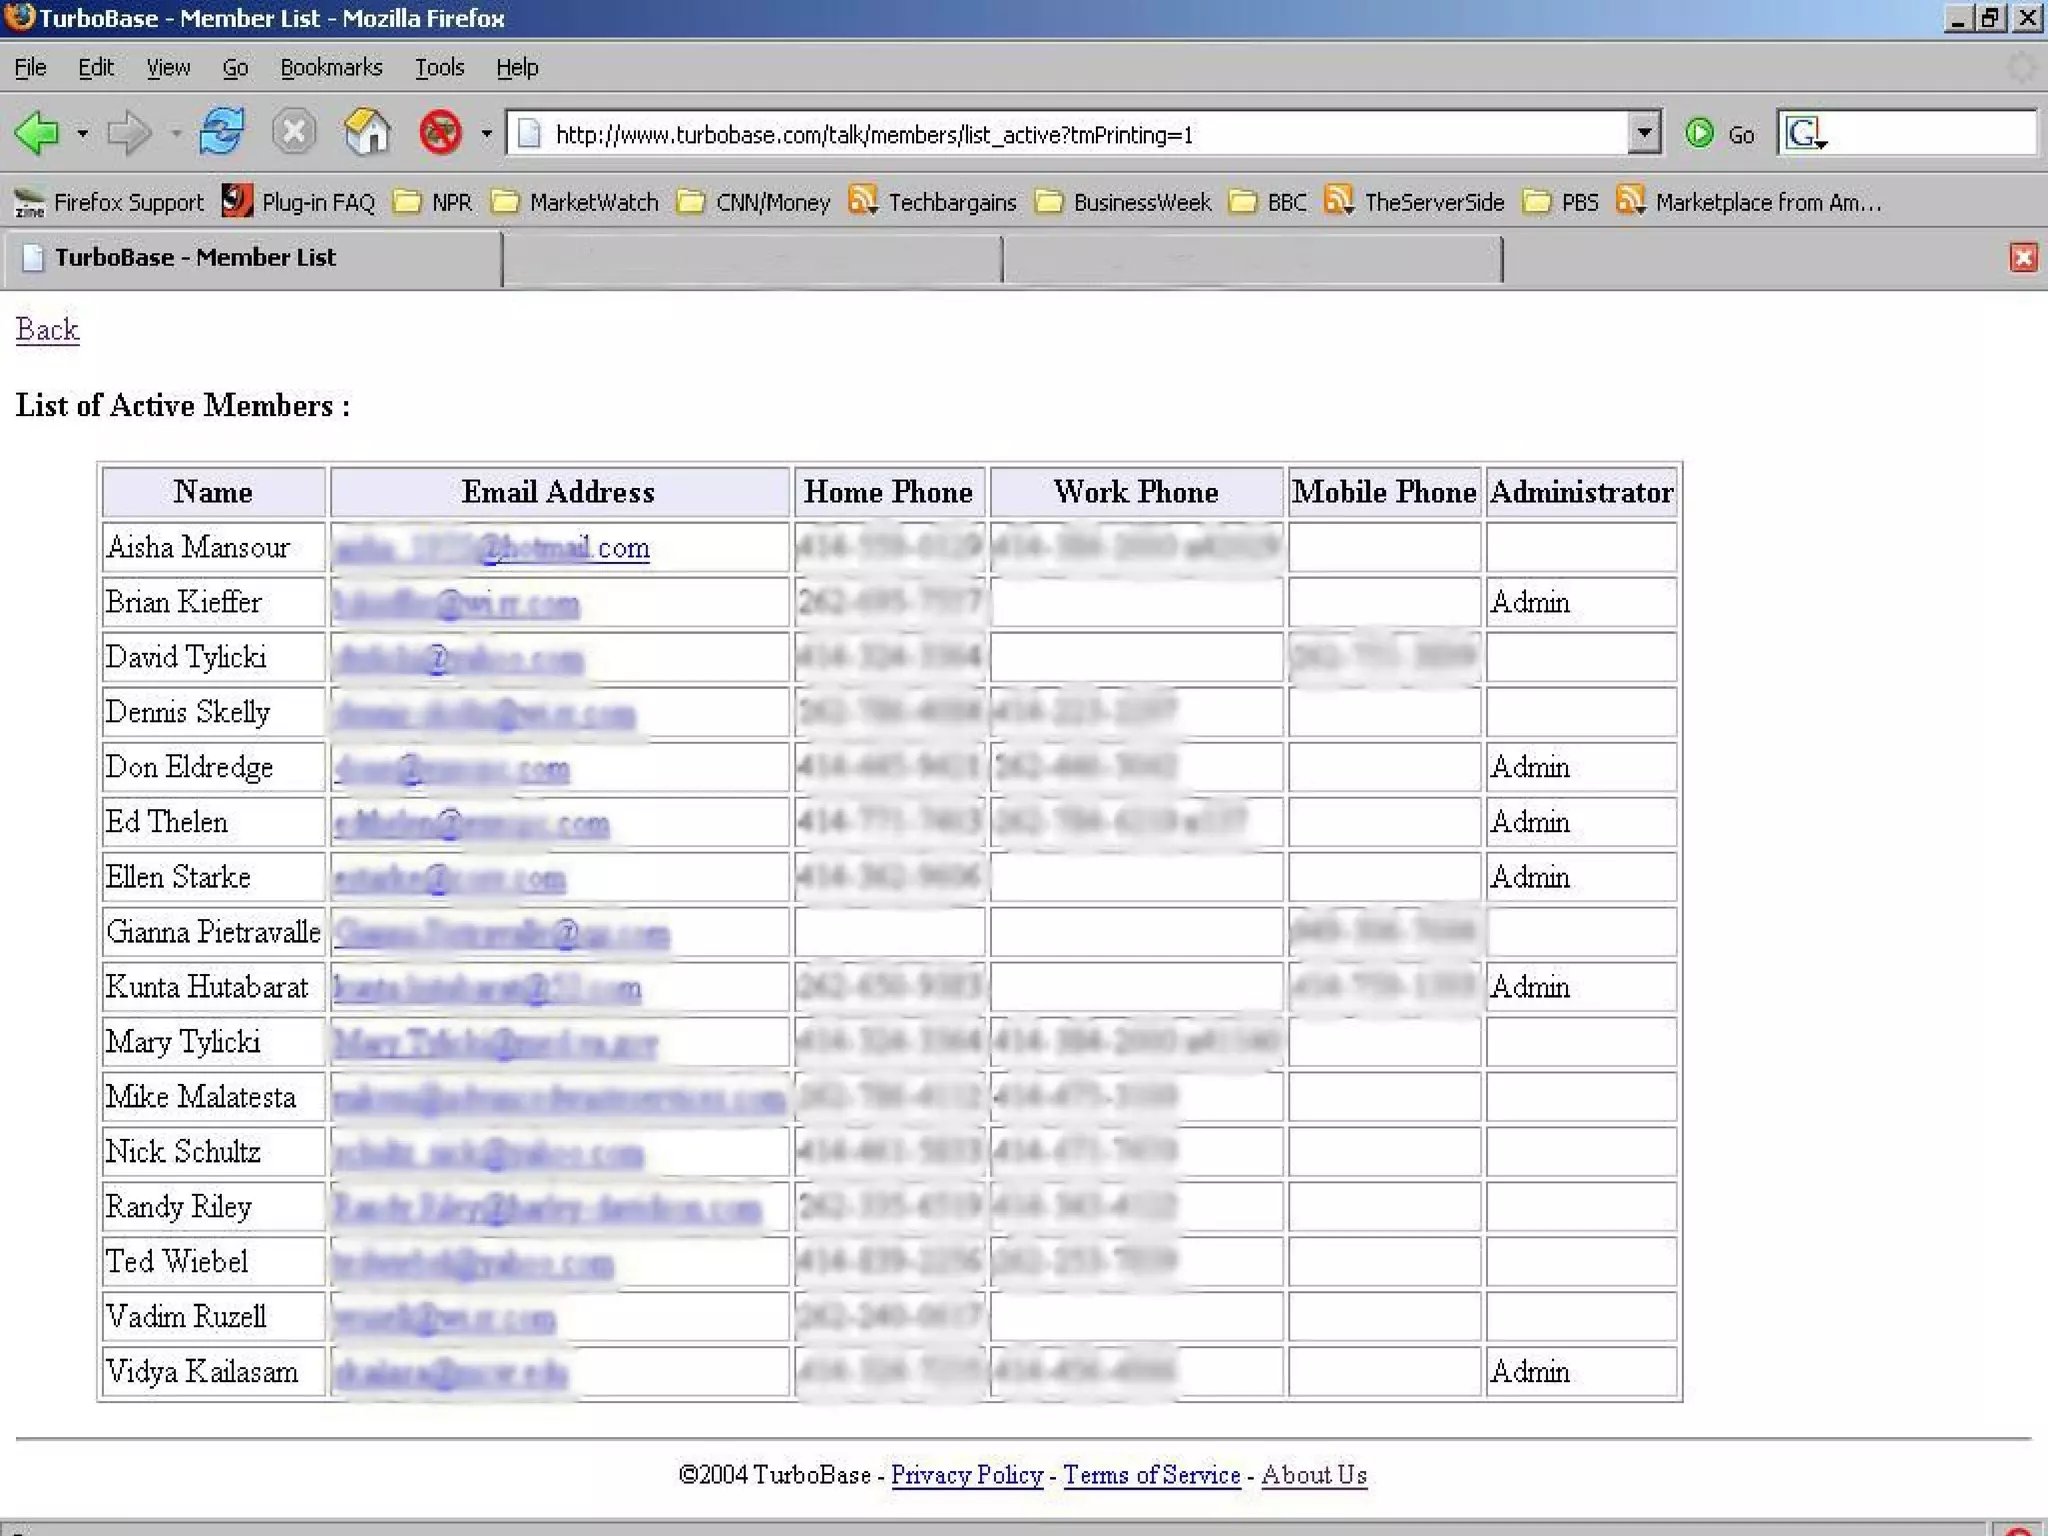Click the Home icon in toolbar
Screen dimensions: 2048x1536
366,132
